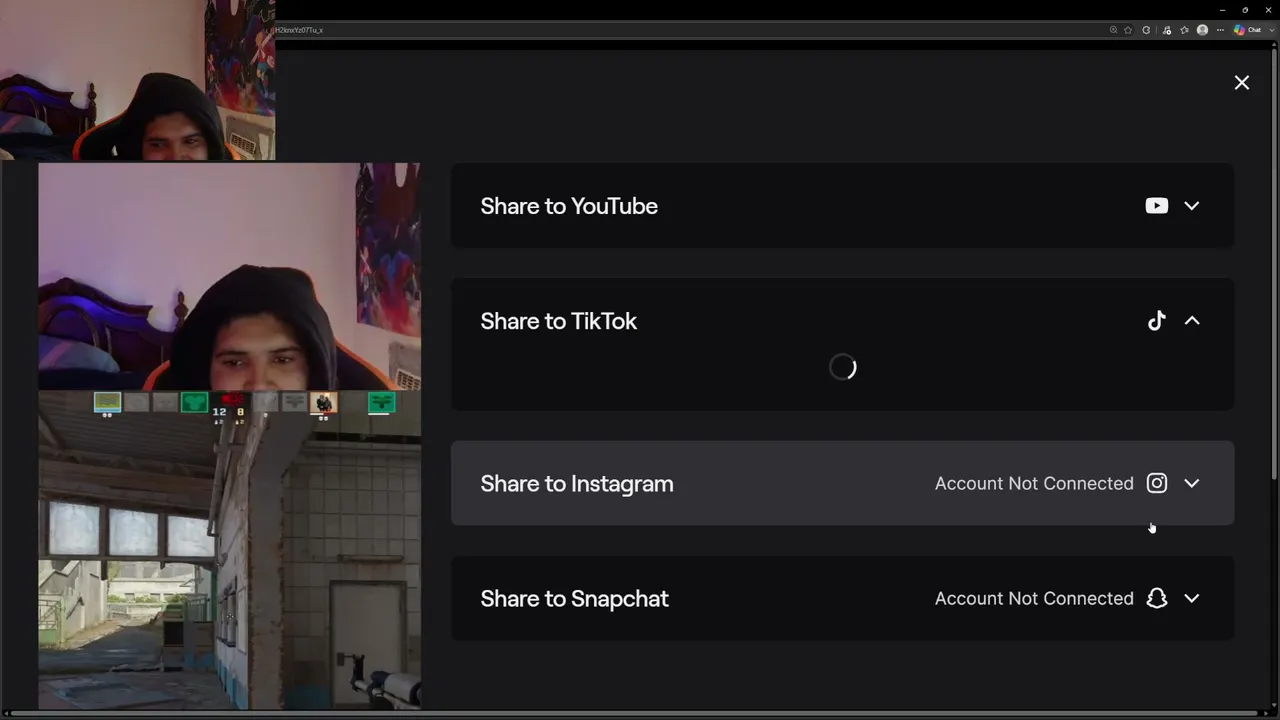
Task: Select the Share to TikTok heading
Action: coord(558,321)
